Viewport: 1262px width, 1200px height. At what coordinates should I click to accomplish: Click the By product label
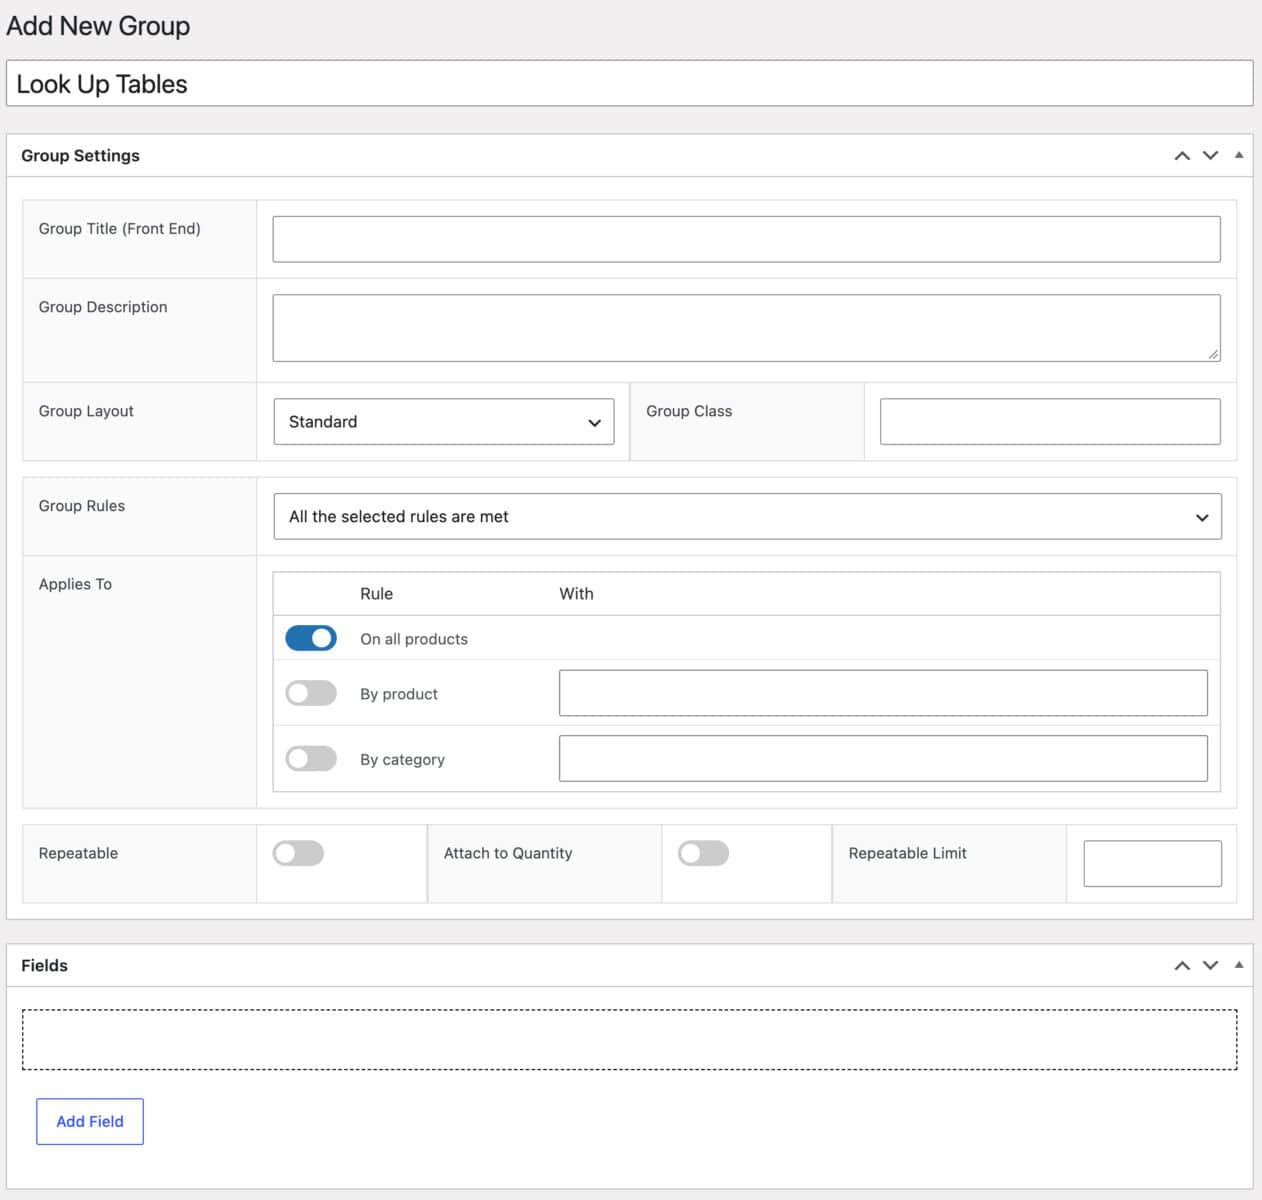point(399,694)
